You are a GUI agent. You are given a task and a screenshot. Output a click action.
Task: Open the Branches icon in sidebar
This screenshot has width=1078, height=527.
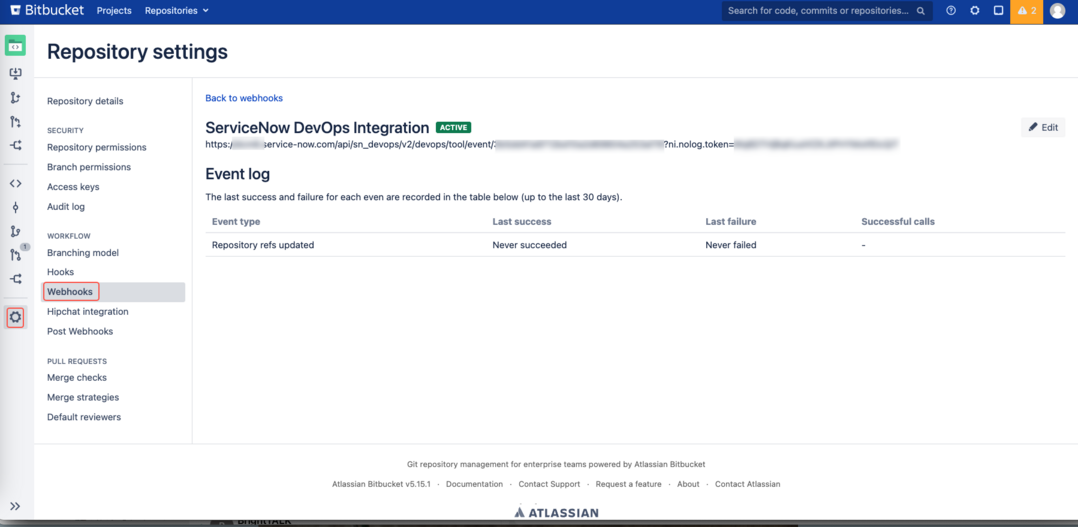pos(15,232)
